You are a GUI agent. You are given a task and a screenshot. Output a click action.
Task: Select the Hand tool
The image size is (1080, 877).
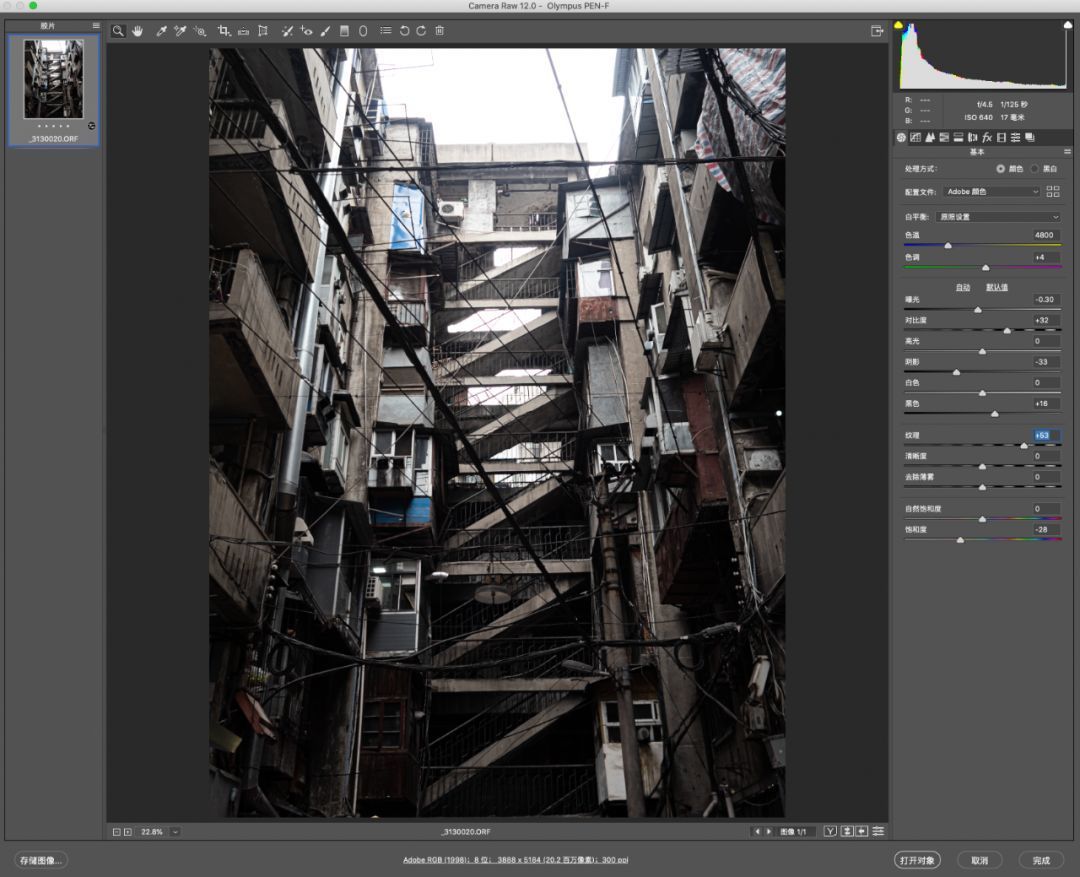[x=137, y=31]
